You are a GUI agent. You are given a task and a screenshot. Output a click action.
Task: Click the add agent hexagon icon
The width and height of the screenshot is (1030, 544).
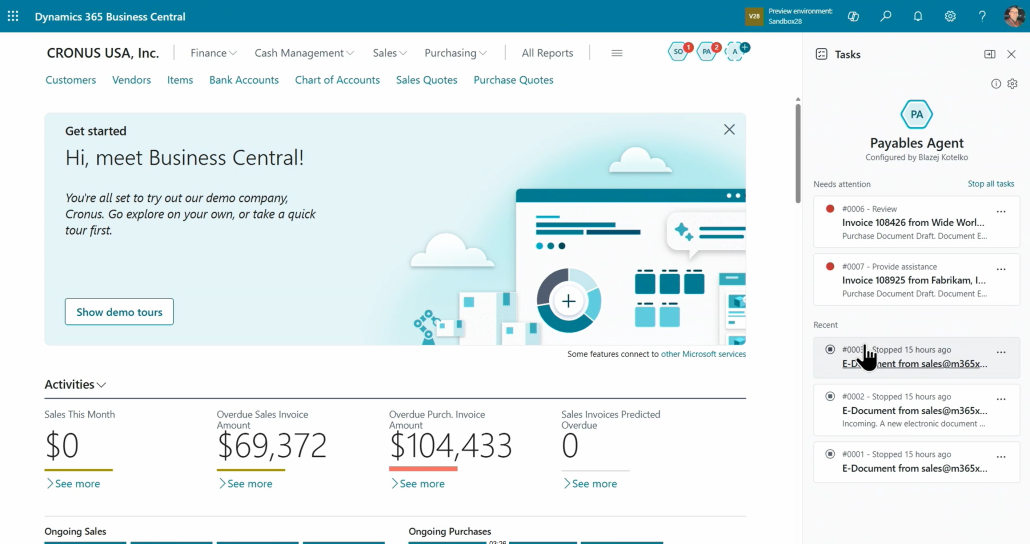[736, 51]
